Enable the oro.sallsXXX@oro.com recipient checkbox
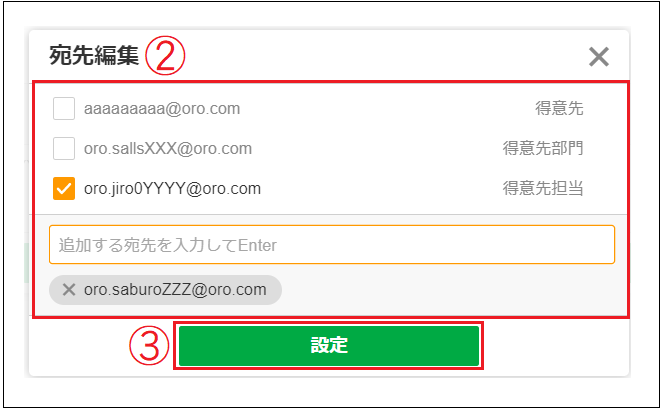The image size is (663, 411). [x=64, y=148]
